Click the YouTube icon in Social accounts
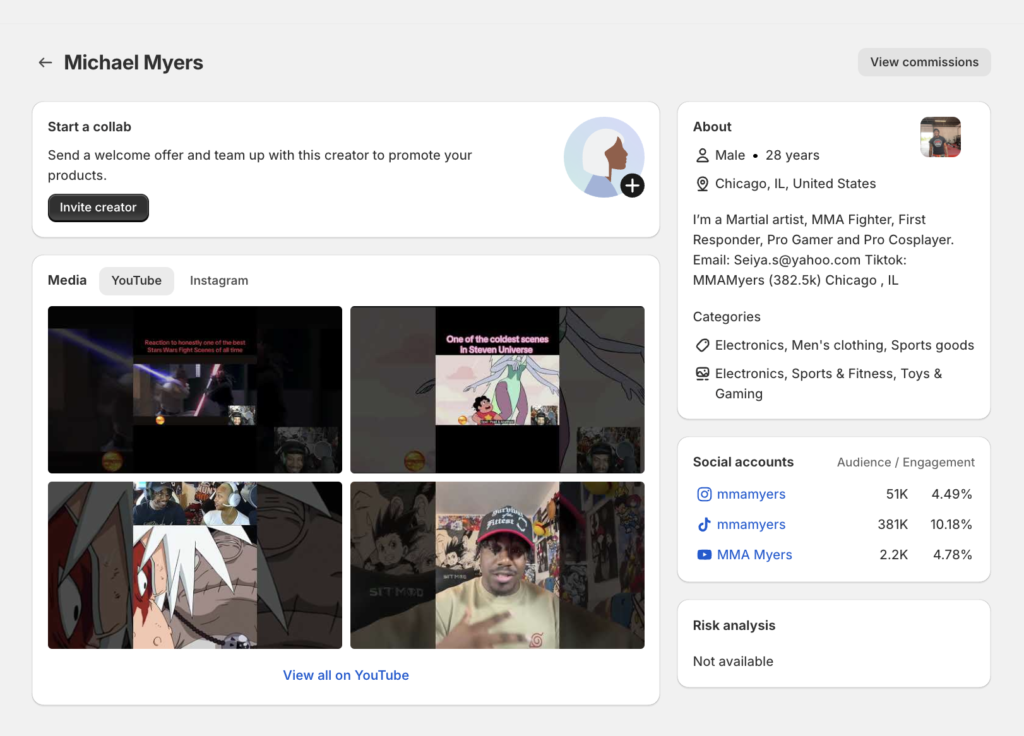 (x=704, y=554)
